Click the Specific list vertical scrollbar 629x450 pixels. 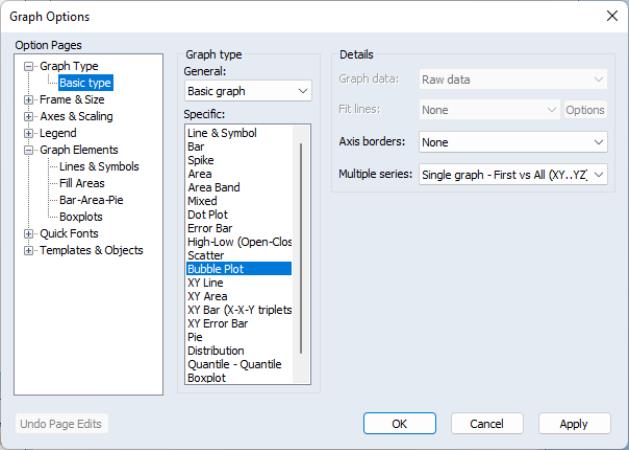coord(301,250)
